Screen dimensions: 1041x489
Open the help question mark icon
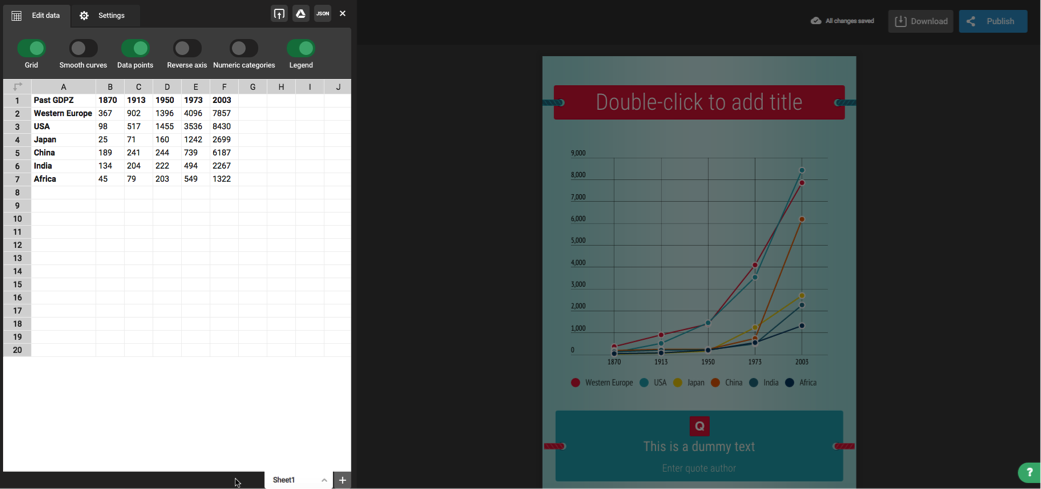coord(1028,472)
